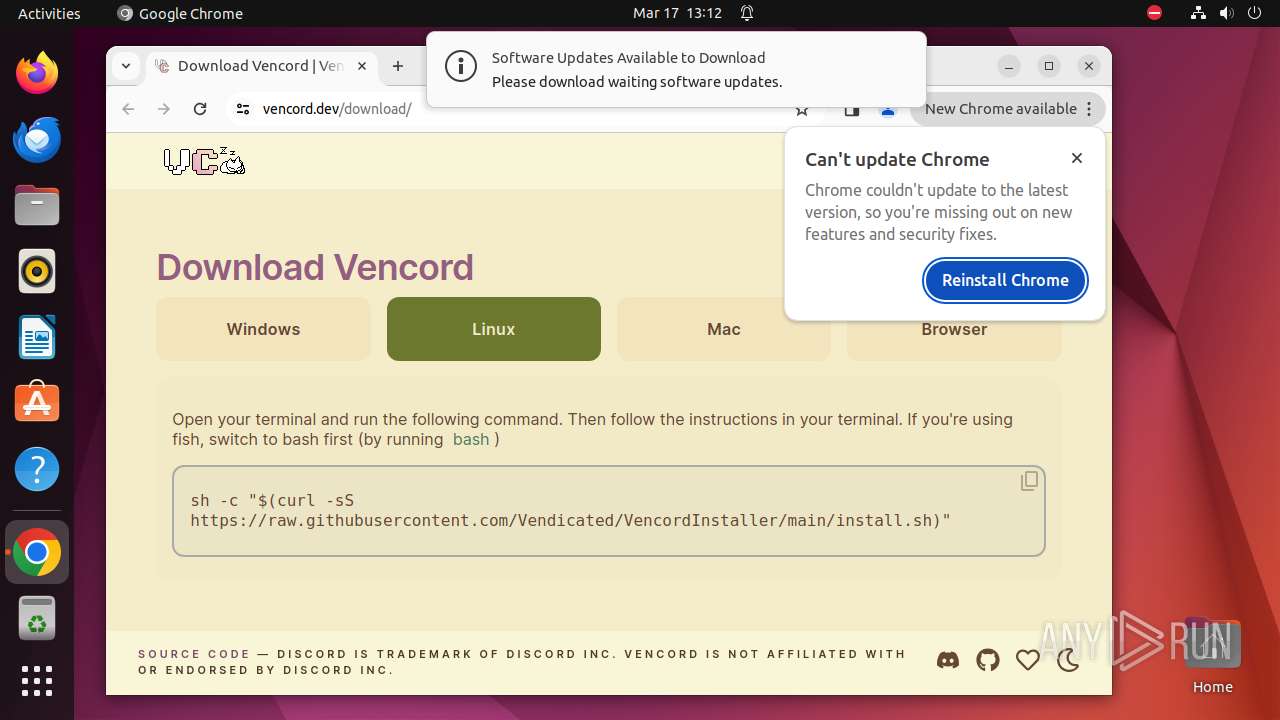Open clock calendar Mar 17 13:12
Image resolution: width=1280 pixels, height=720 pixels.
pos(677,13)
